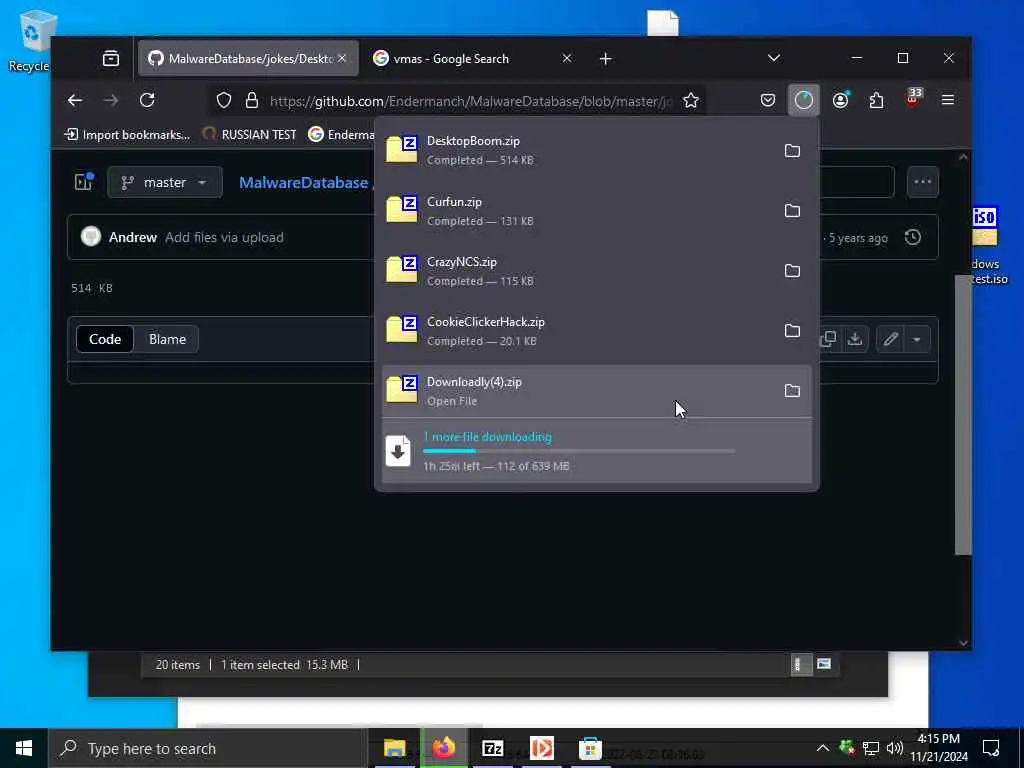Show CookieClickerHack.zip in folder
This screenshot has height=768, width=1024.
tap(792, 331)
